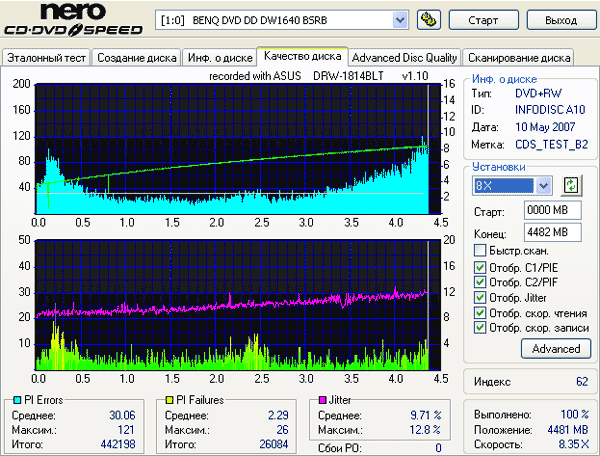
Task: Click the magenta Jitter legend swatch
Action: pyautogui.click(x=323, y=400)
